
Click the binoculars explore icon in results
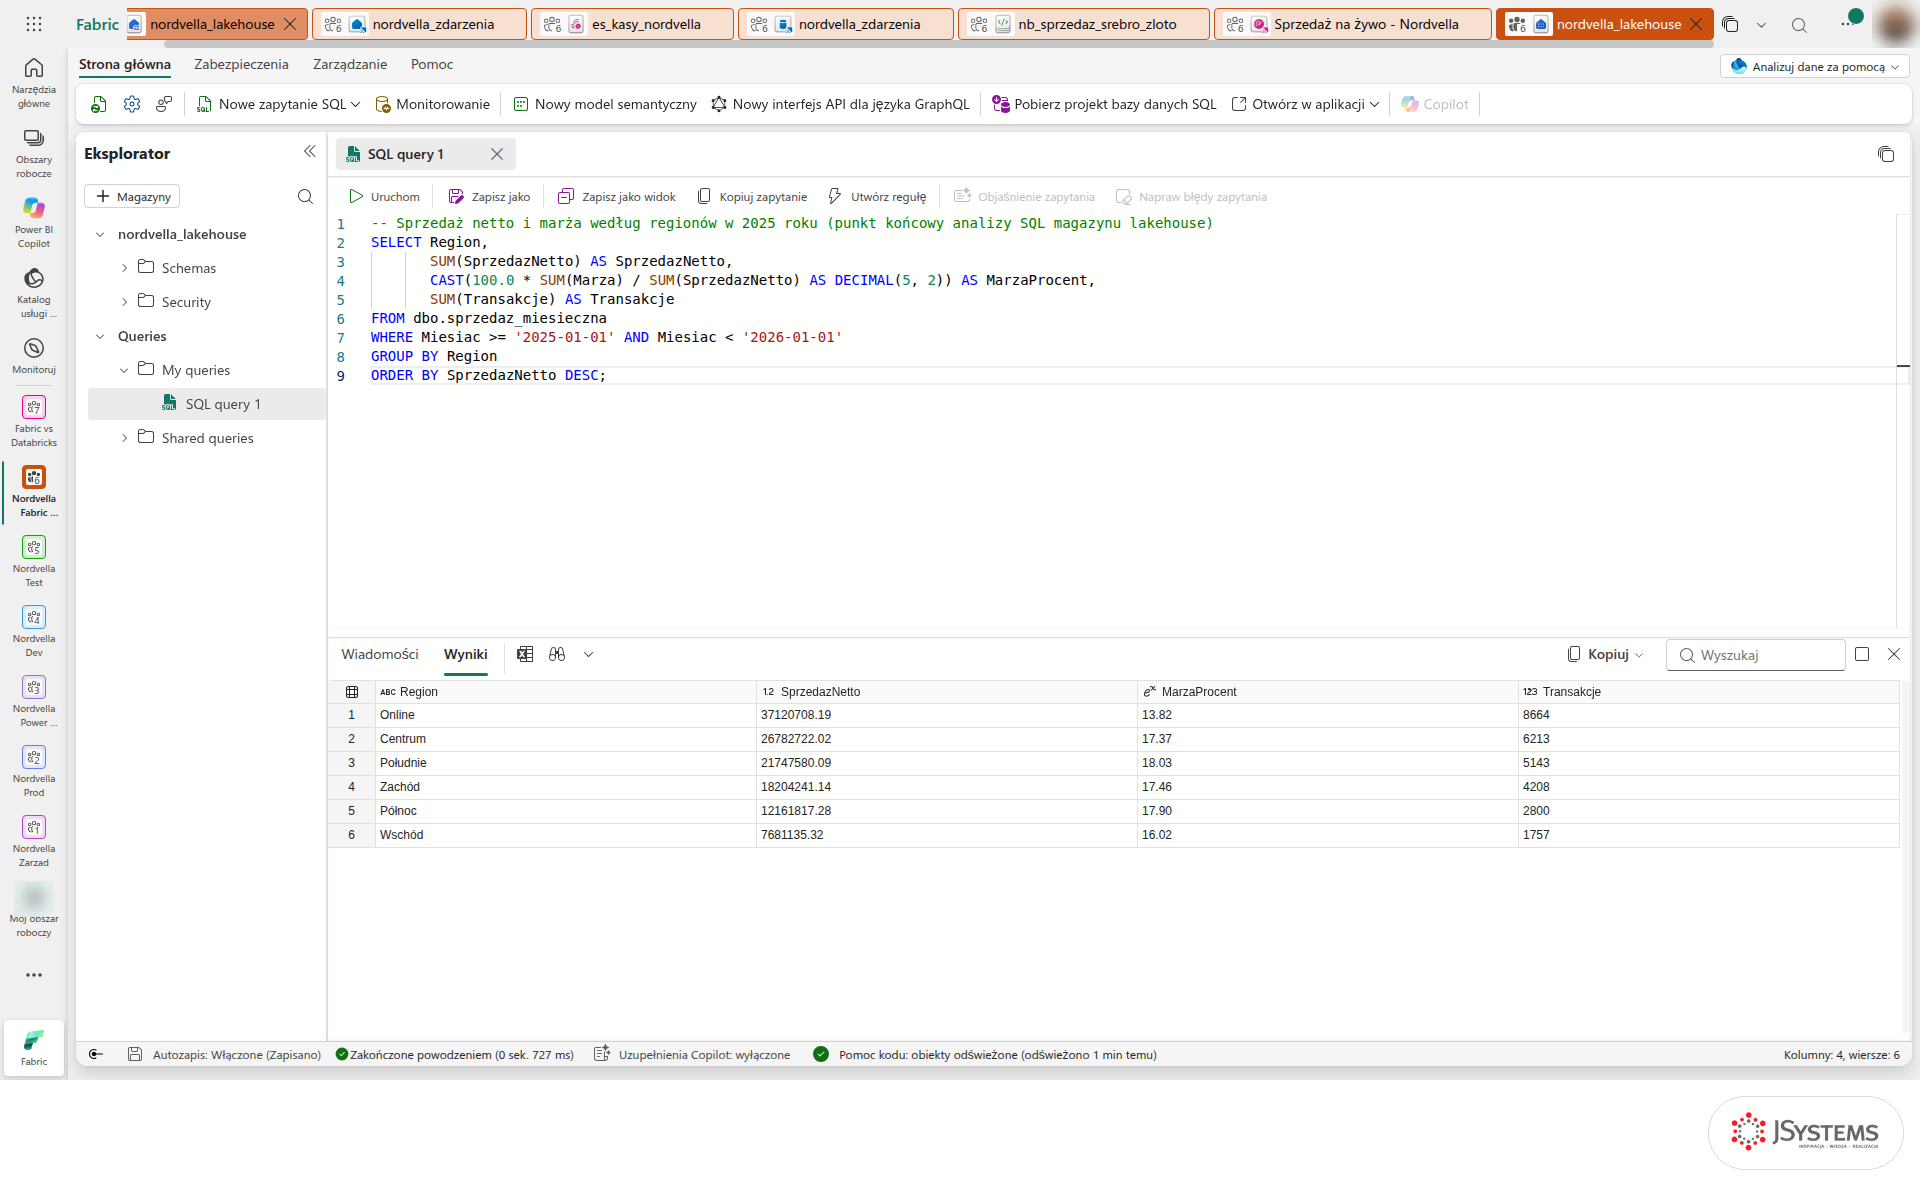pos(557,654)
